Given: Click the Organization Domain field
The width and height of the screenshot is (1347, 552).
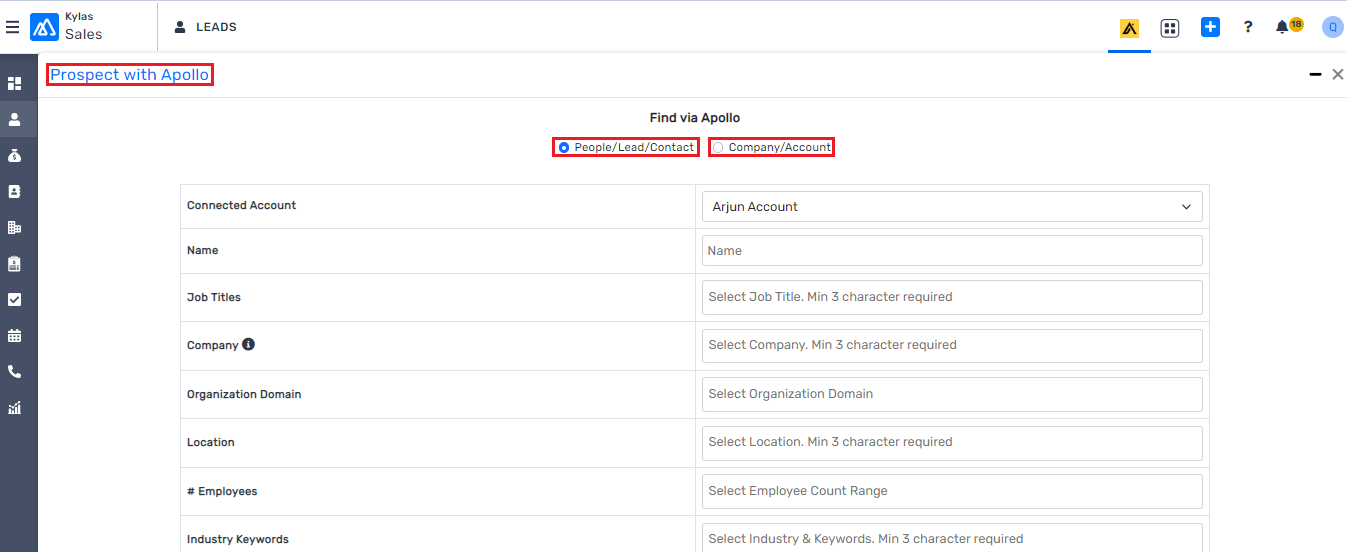Looking at the screenshot, I should click(952, 394).
